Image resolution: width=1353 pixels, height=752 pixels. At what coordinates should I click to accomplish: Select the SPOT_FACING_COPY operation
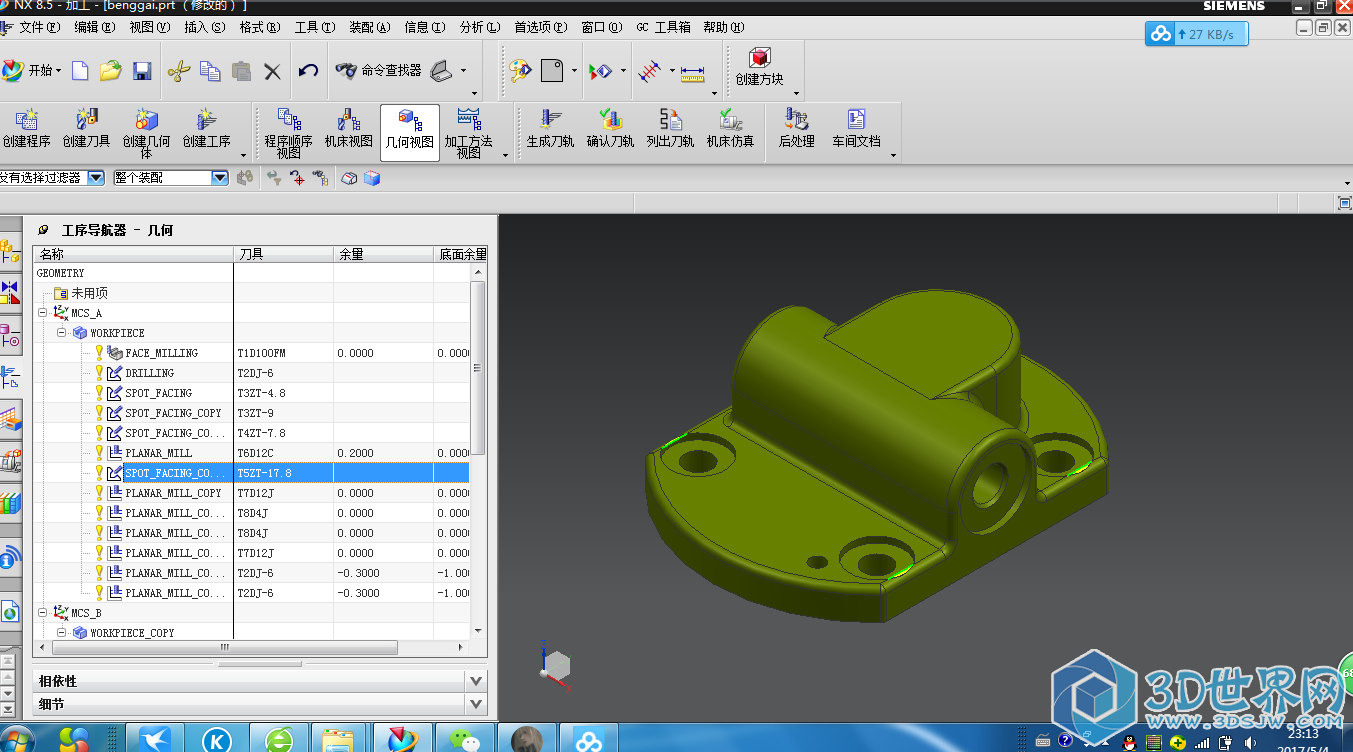coord(173,413)
